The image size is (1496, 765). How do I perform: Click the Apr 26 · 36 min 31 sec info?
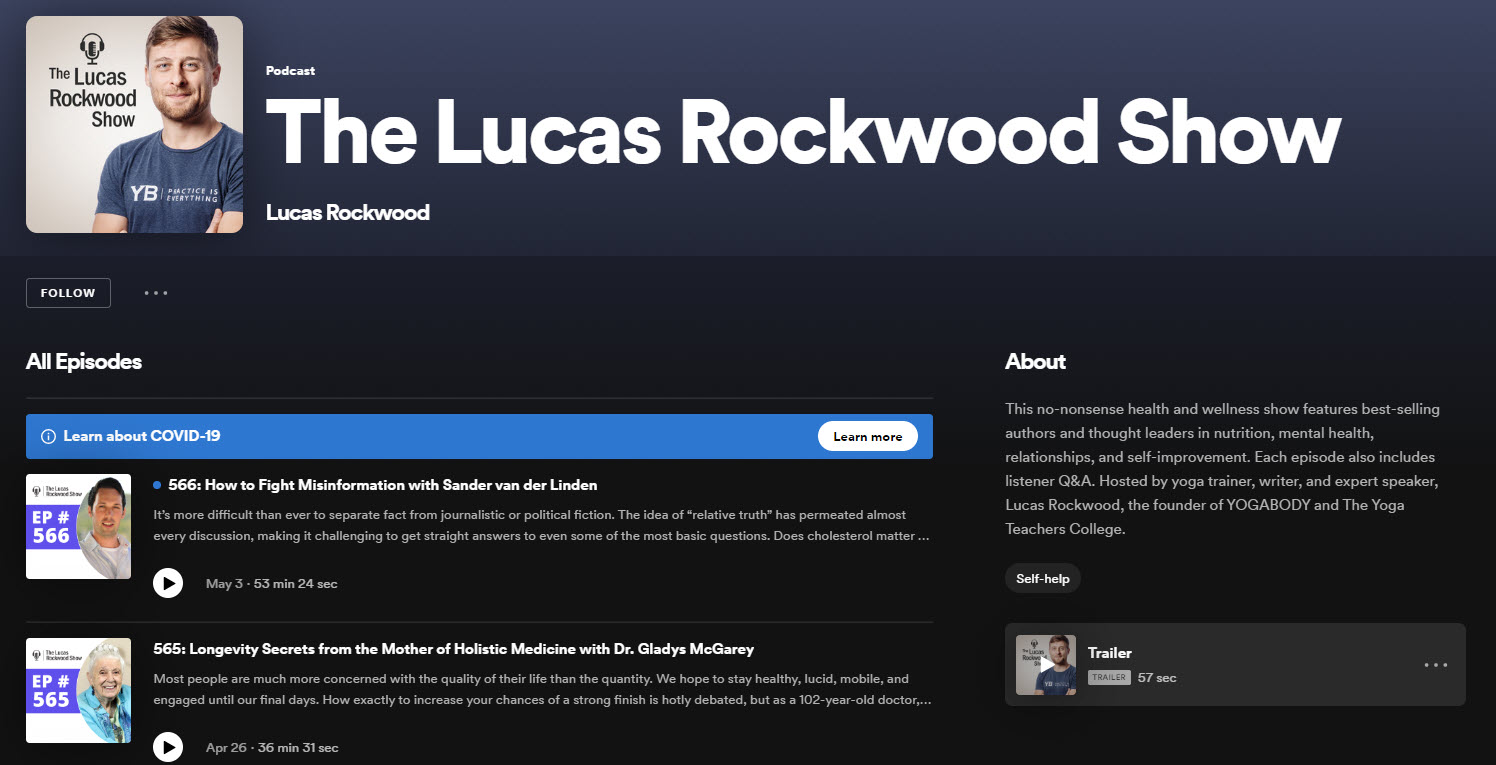click(272, 747)
